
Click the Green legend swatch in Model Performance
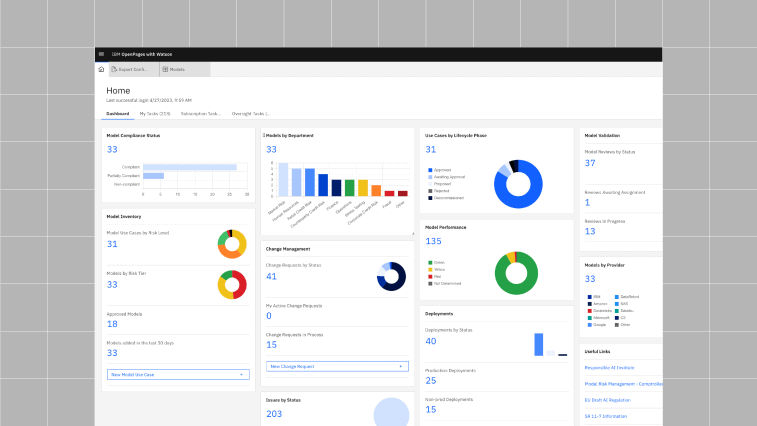pyautogui.click(x=430, y=263)
